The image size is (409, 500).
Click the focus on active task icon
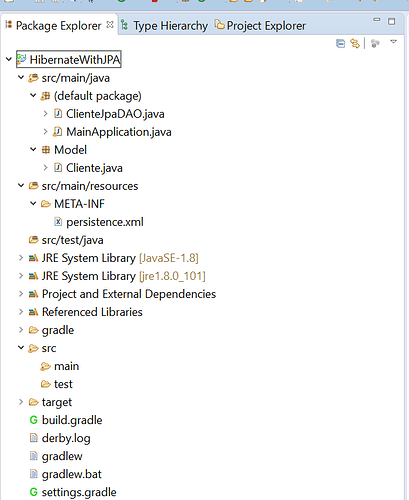(375, 43)
